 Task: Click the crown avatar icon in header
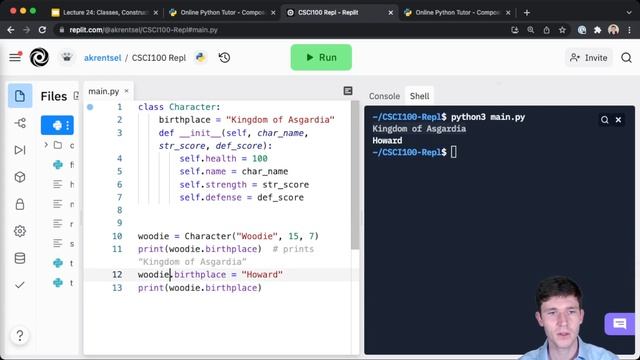(x=67, y=58)
